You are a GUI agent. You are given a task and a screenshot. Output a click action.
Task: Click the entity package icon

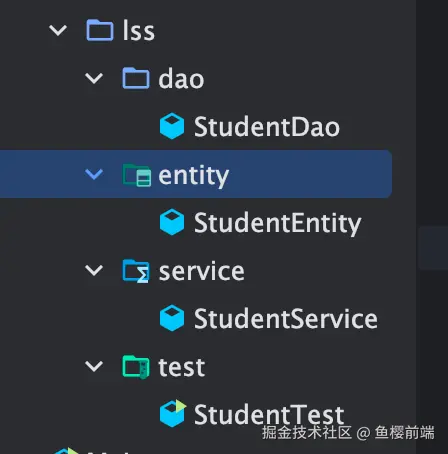click(137, 175)
